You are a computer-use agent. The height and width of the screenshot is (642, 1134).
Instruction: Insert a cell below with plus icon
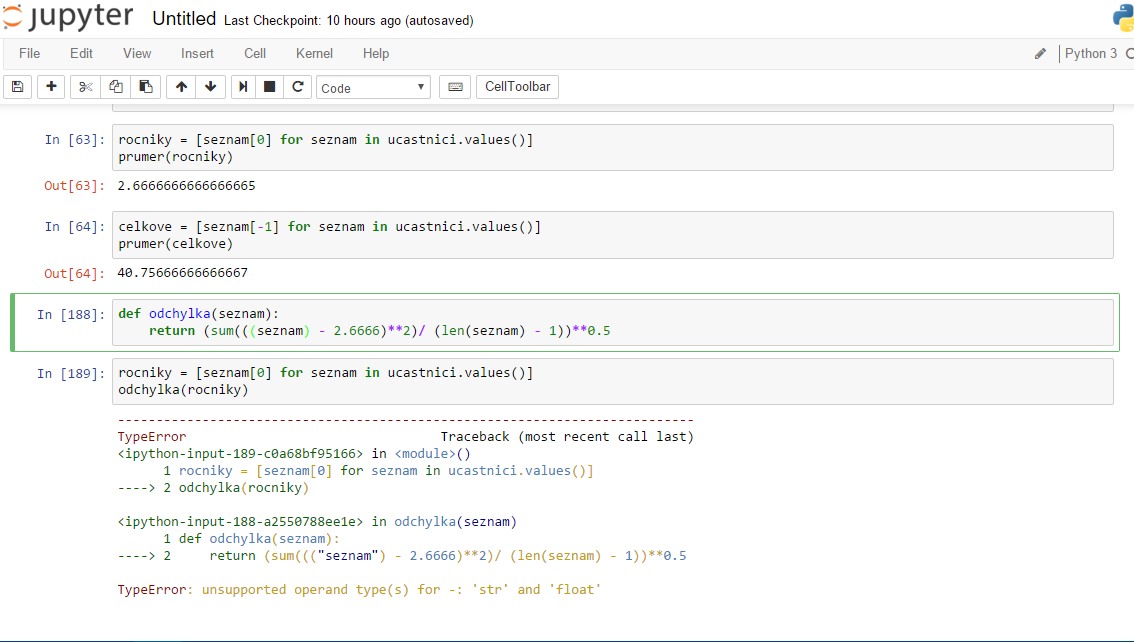click(x=51, y=87)
